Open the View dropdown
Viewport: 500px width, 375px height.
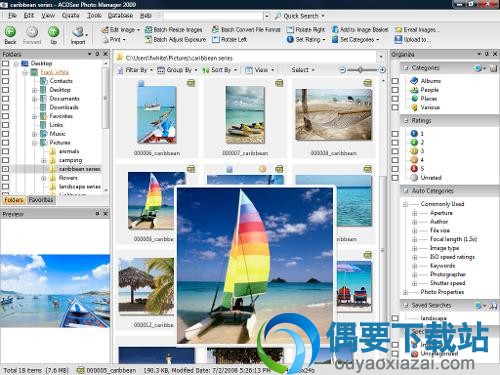click(x=260, y=70)
